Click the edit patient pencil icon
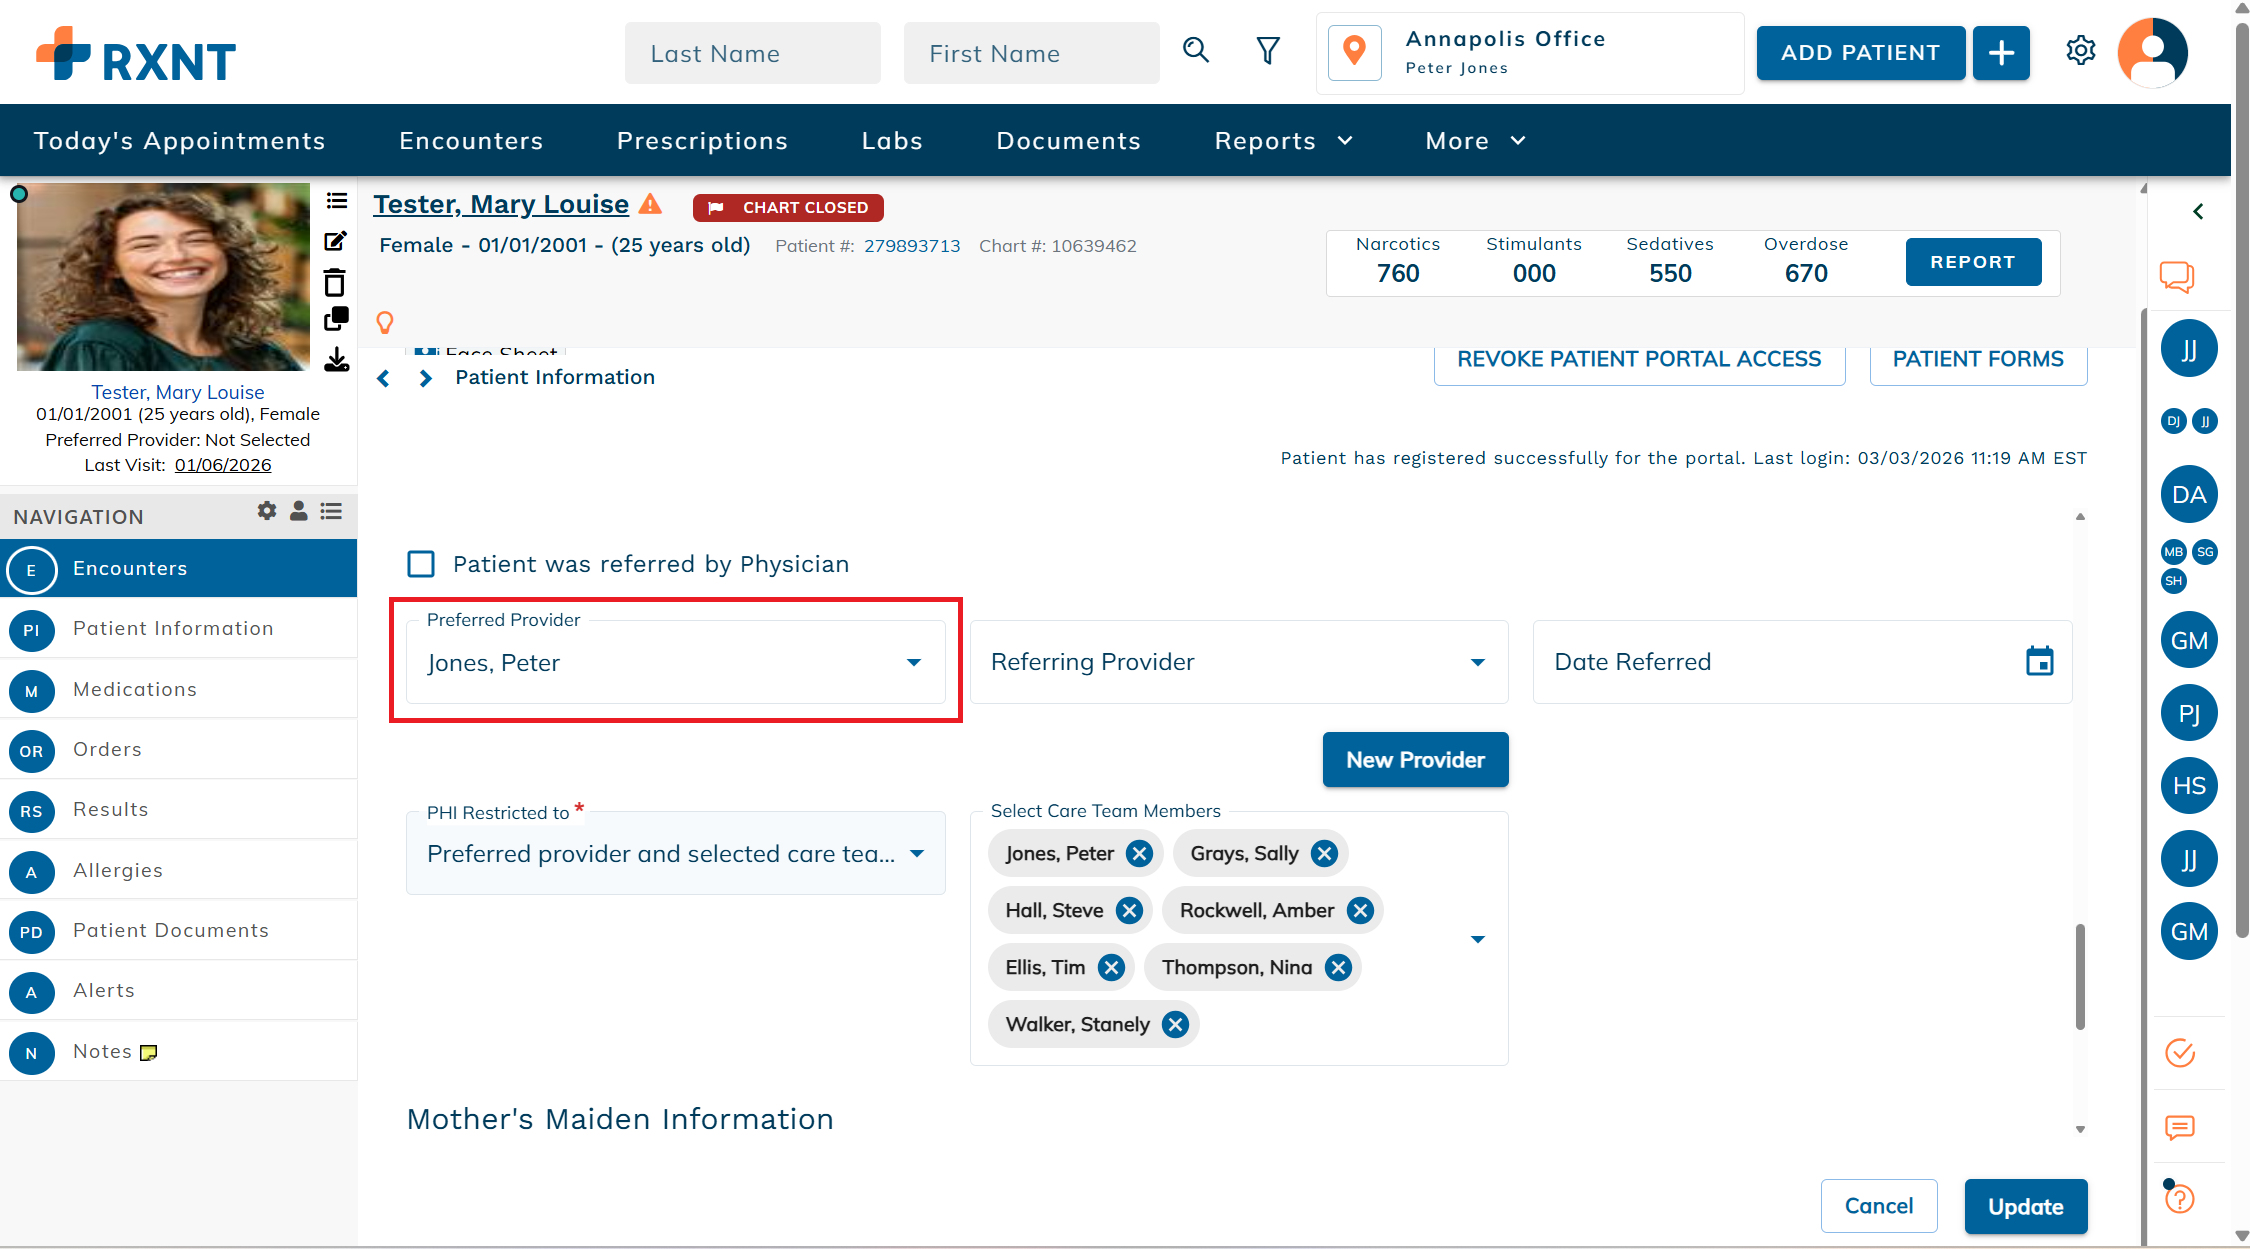This screenshot has height=1249, width=2250. tap(336, 241)
